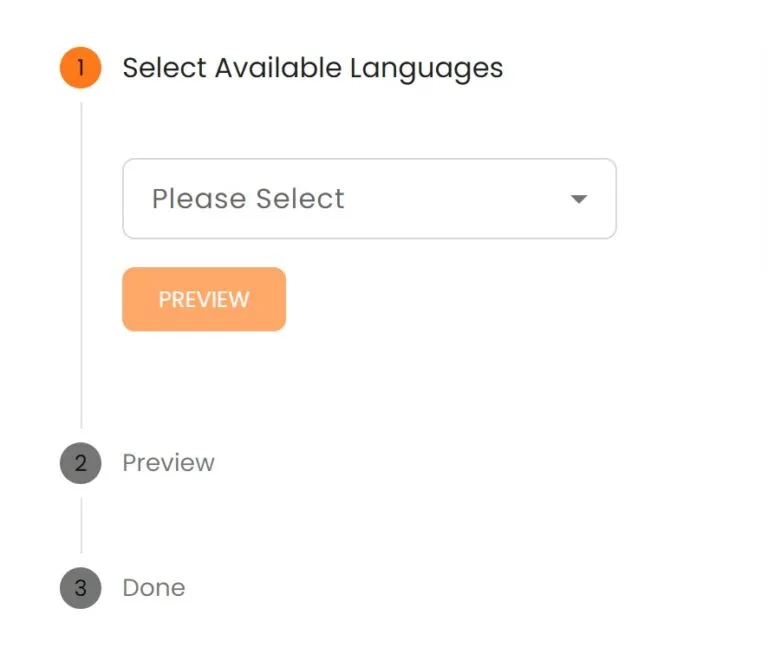768x661 pixels.
Task: Click the orange PREVIEW button
Action: click(x=204, y=299)
